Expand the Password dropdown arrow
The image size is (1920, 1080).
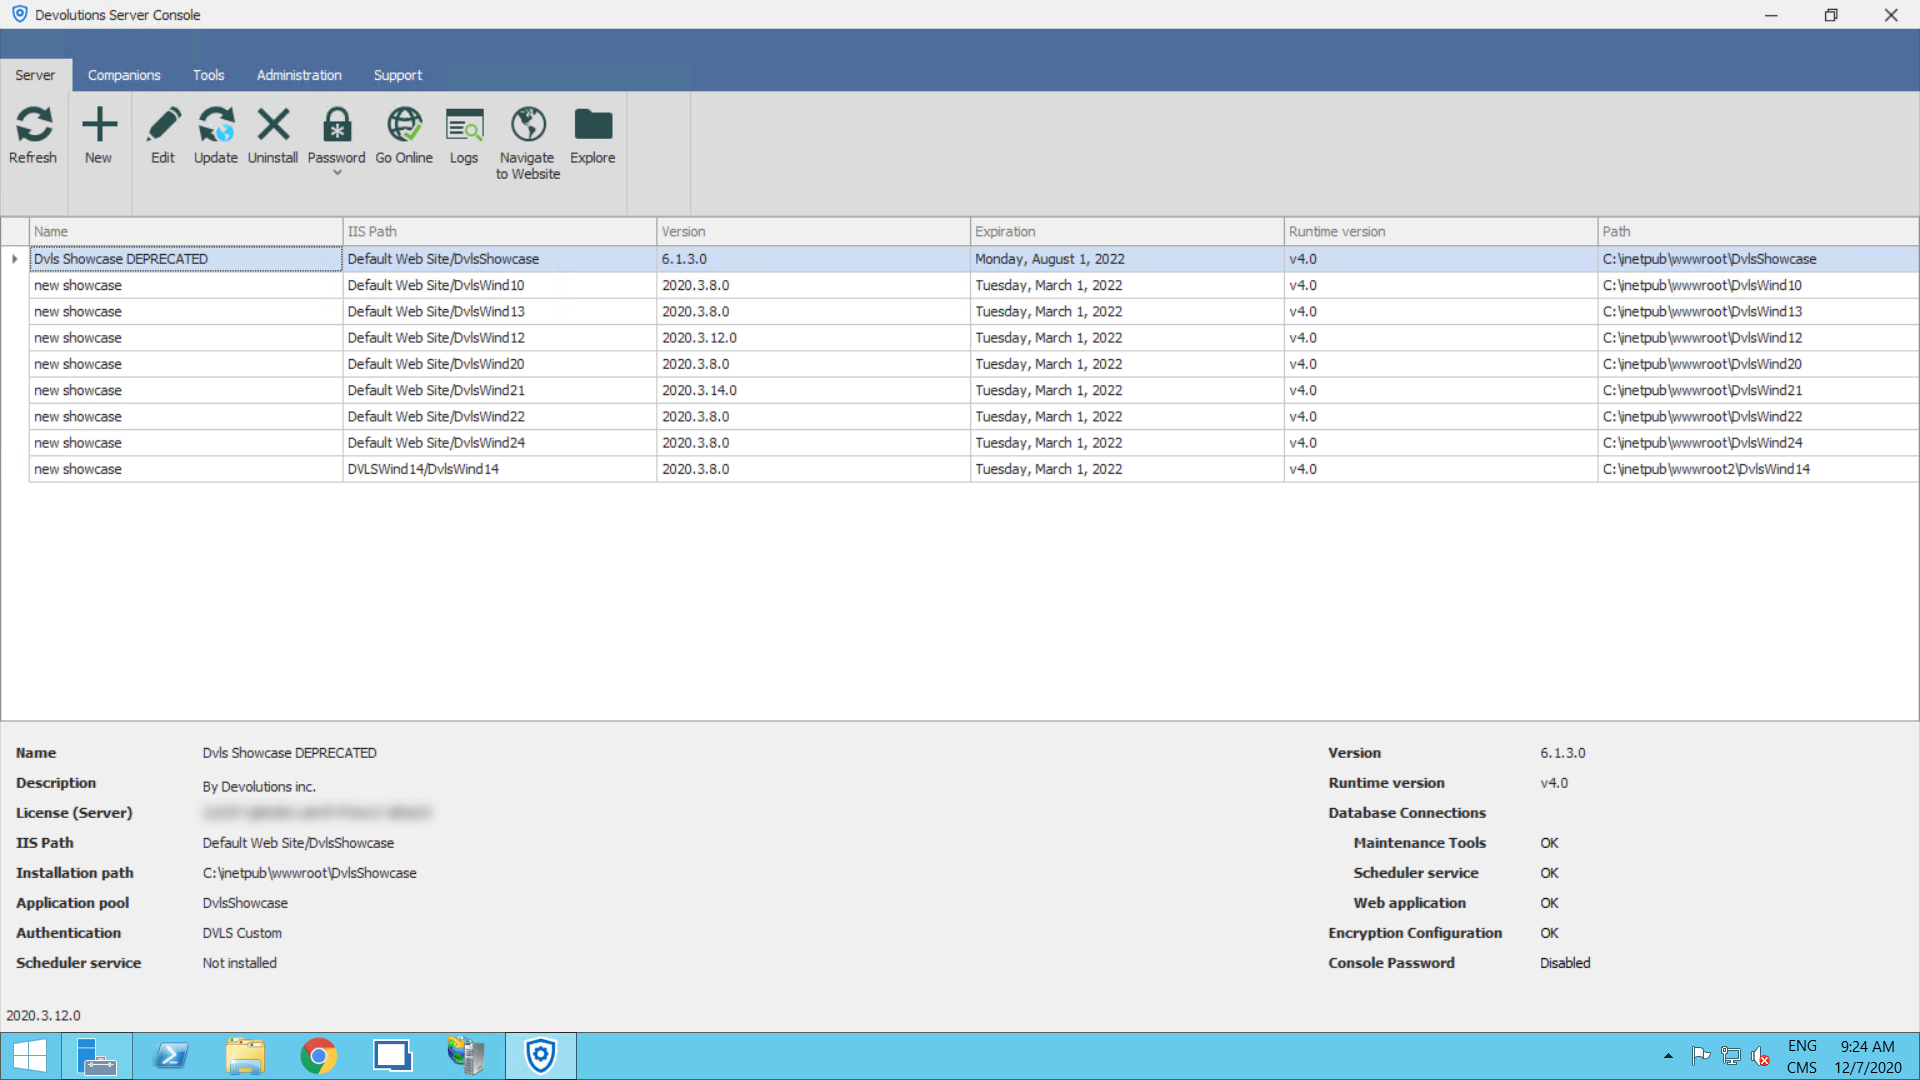click(337, 173)
